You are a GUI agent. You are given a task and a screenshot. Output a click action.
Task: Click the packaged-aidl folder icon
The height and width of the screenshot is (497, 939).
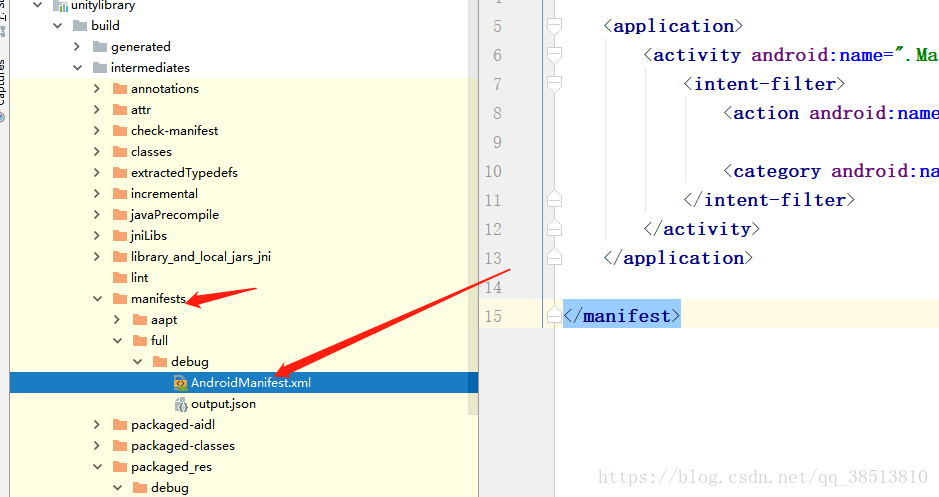click(120, 425)
